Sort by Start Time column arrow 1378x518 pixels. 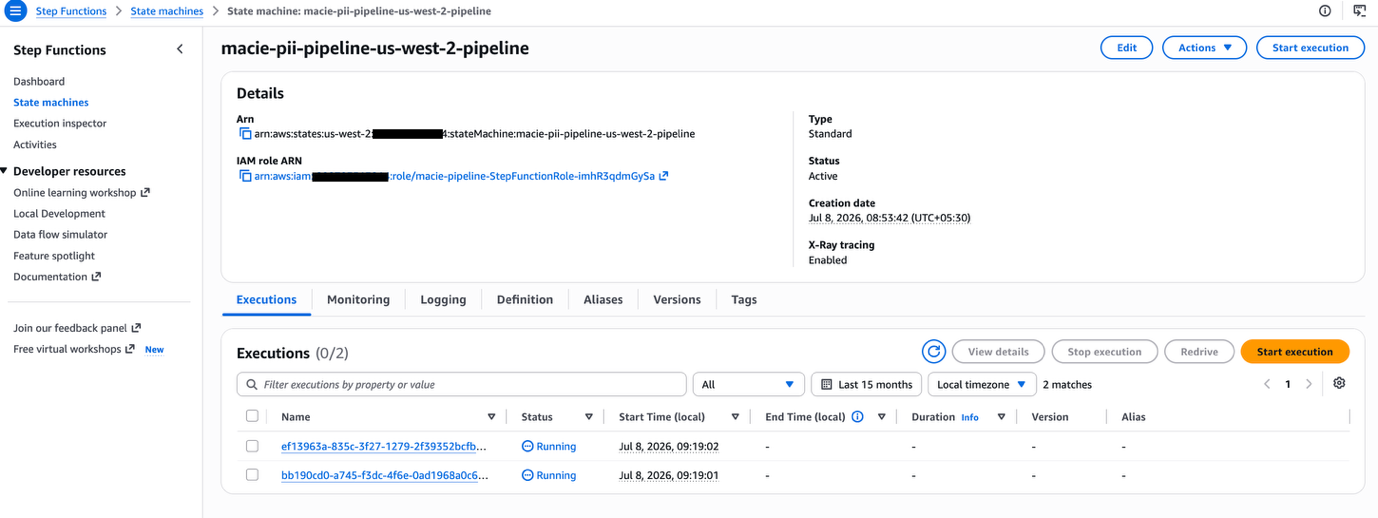[735, 417]
